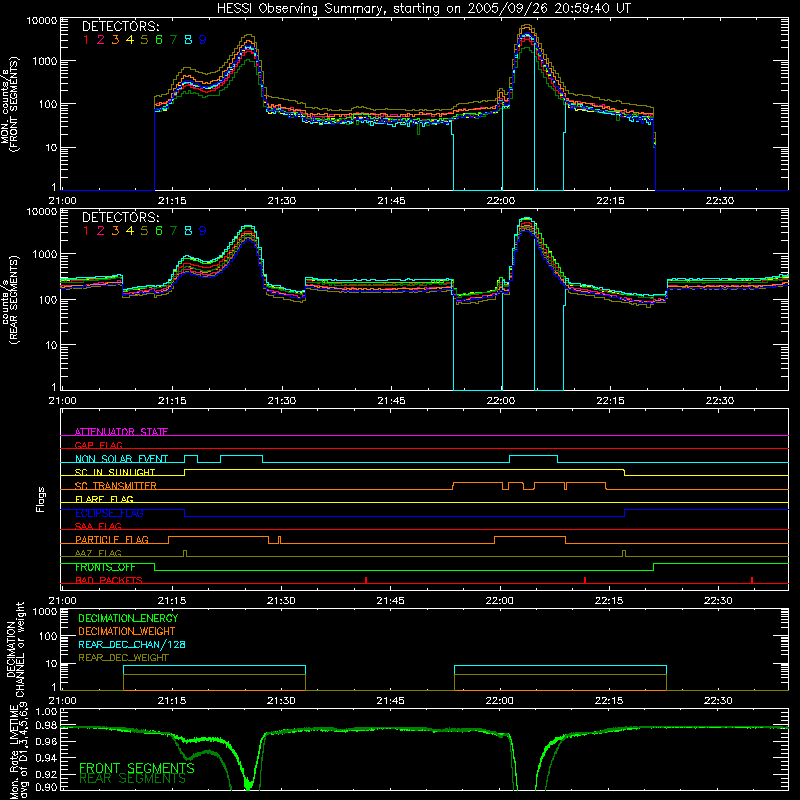800x800 pixels.
Task: Click the bad packets marker near 21:42
Action: click(x=366, y=580)
